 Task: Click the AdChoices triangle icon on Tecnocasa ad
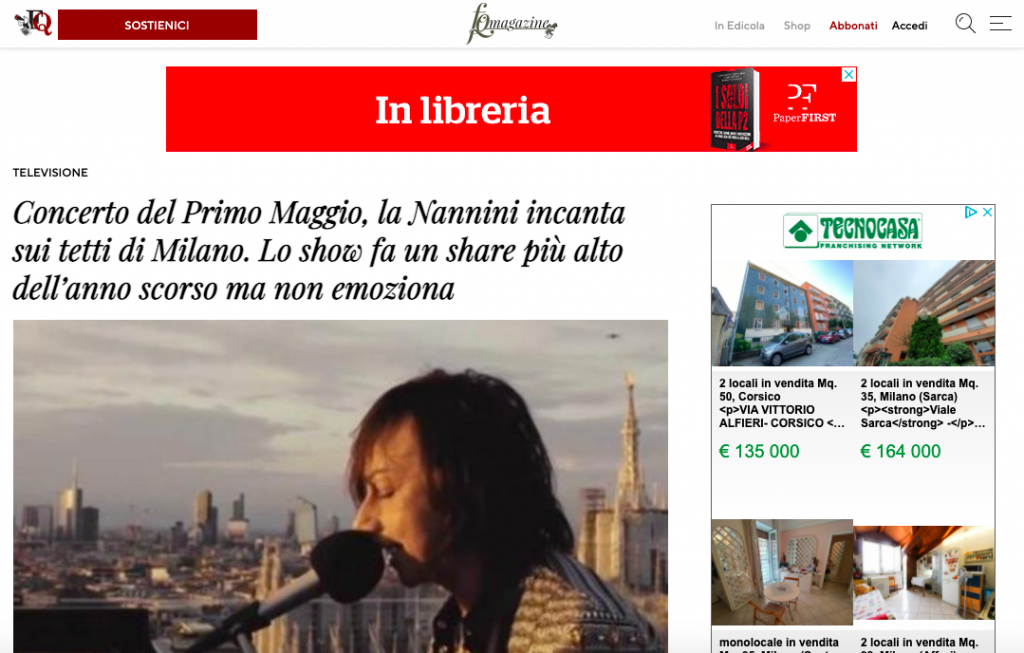click(x=970, y=212)
